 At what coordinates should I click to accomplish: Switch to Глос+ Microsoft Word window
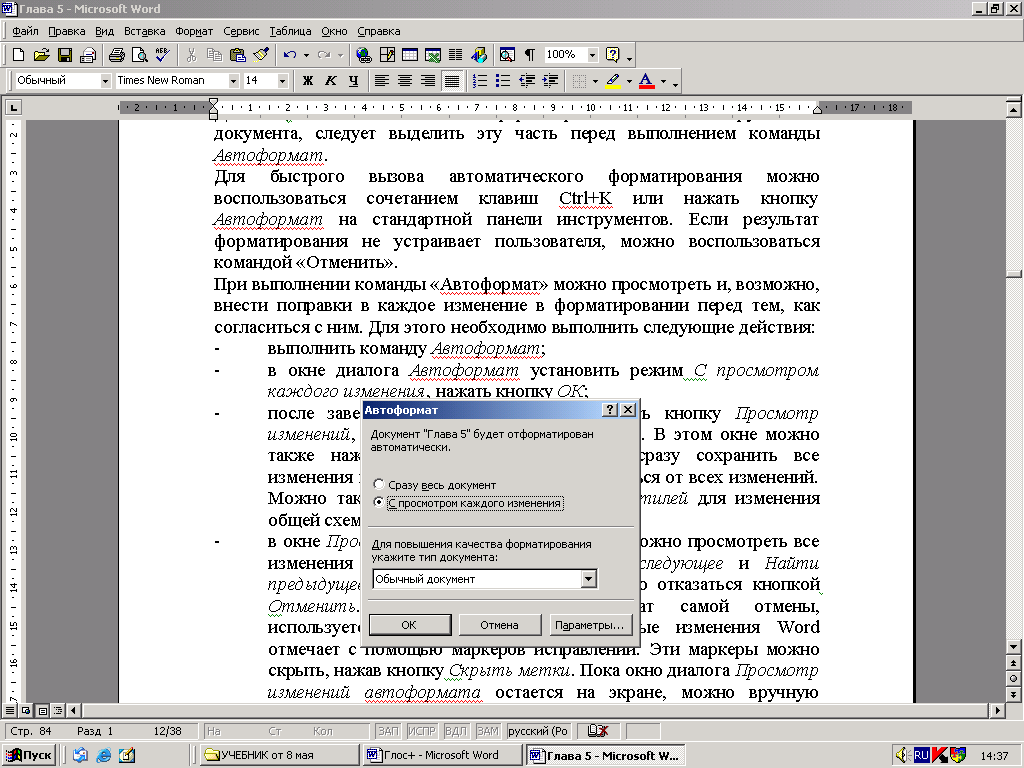pos(442,756)
